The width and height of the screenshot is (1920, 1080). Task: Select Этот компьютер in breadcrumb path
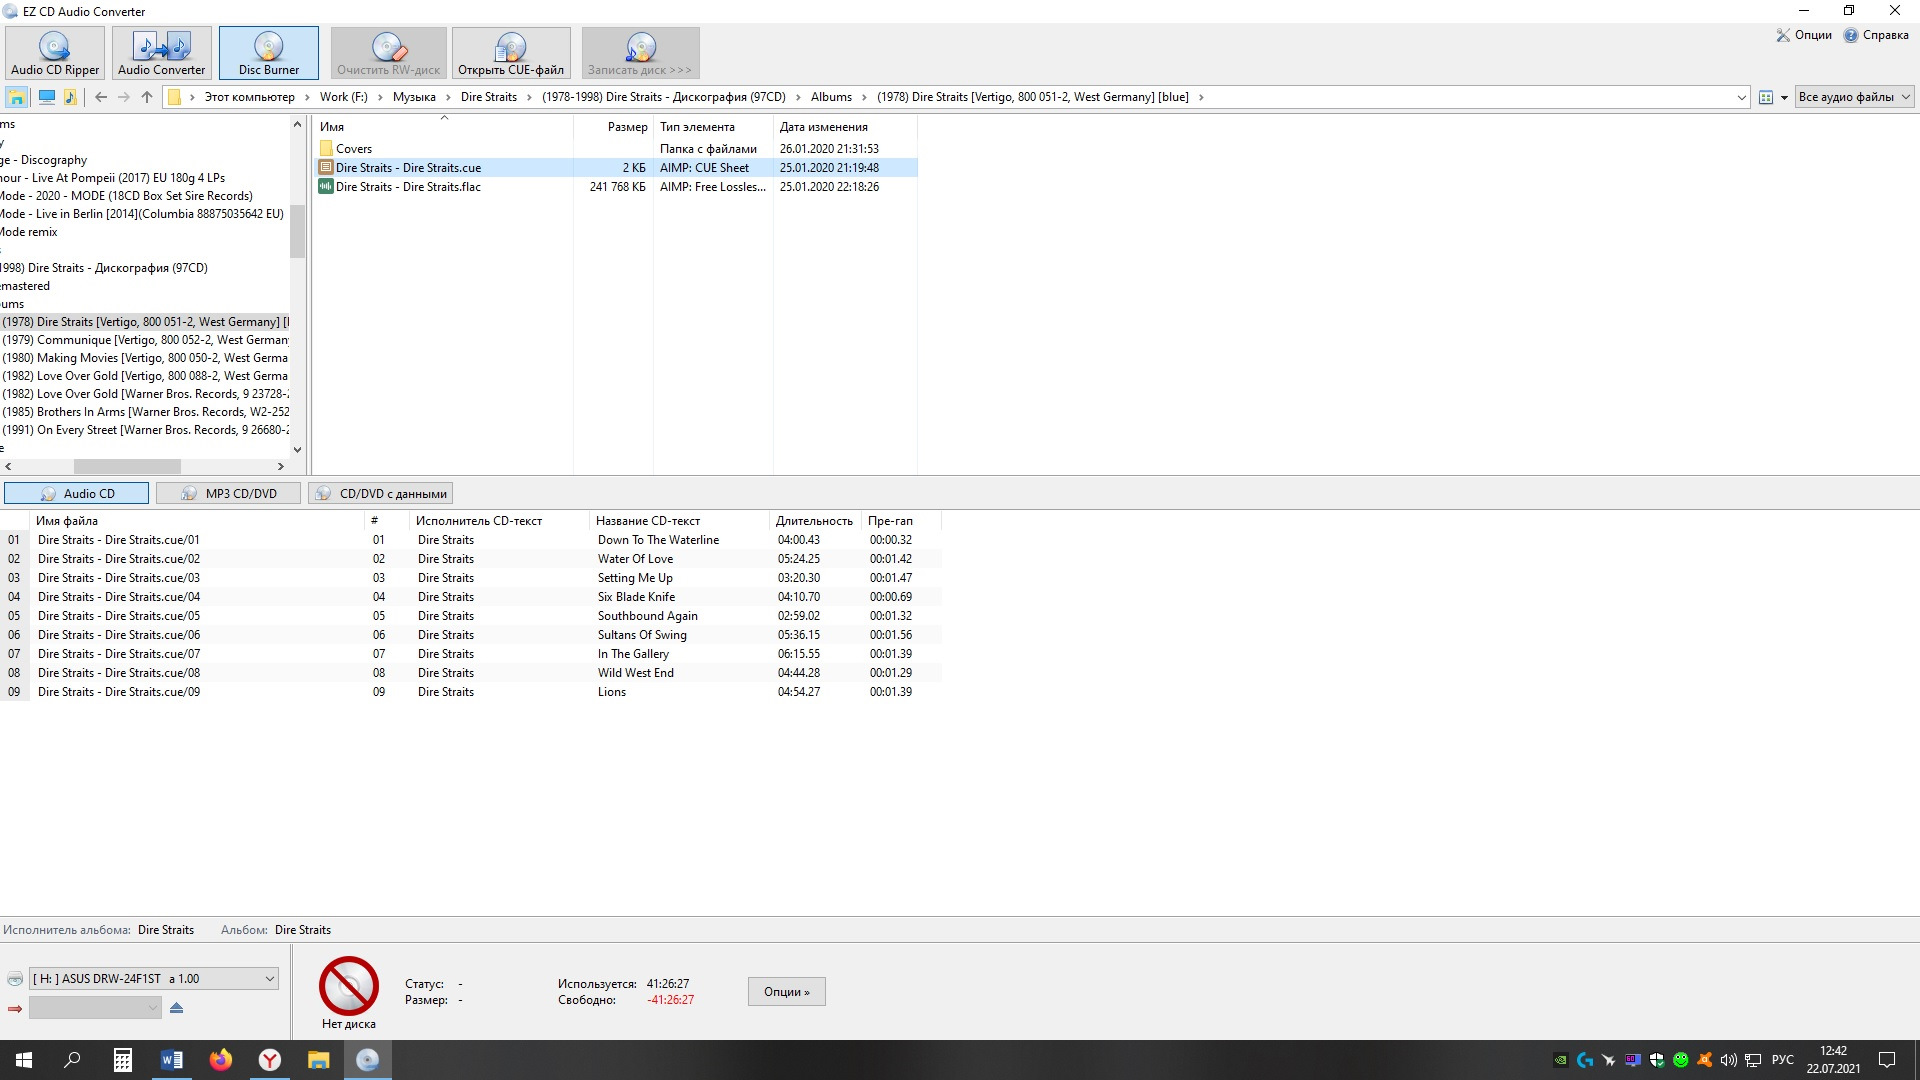click(249, 97)
